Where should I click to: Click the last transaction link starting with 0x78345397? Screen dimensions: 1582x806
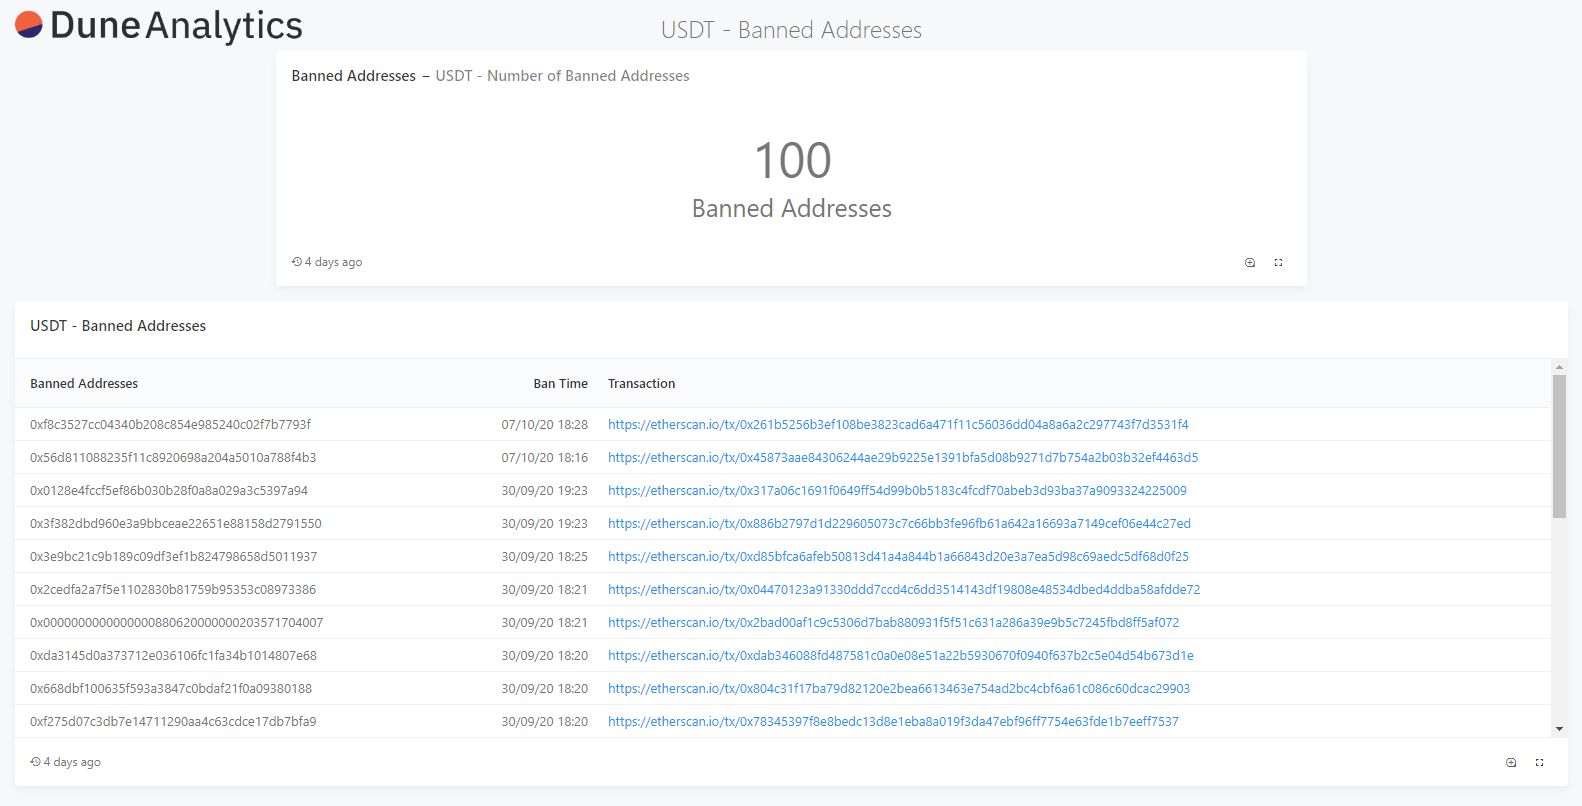(x=893, y=722)
